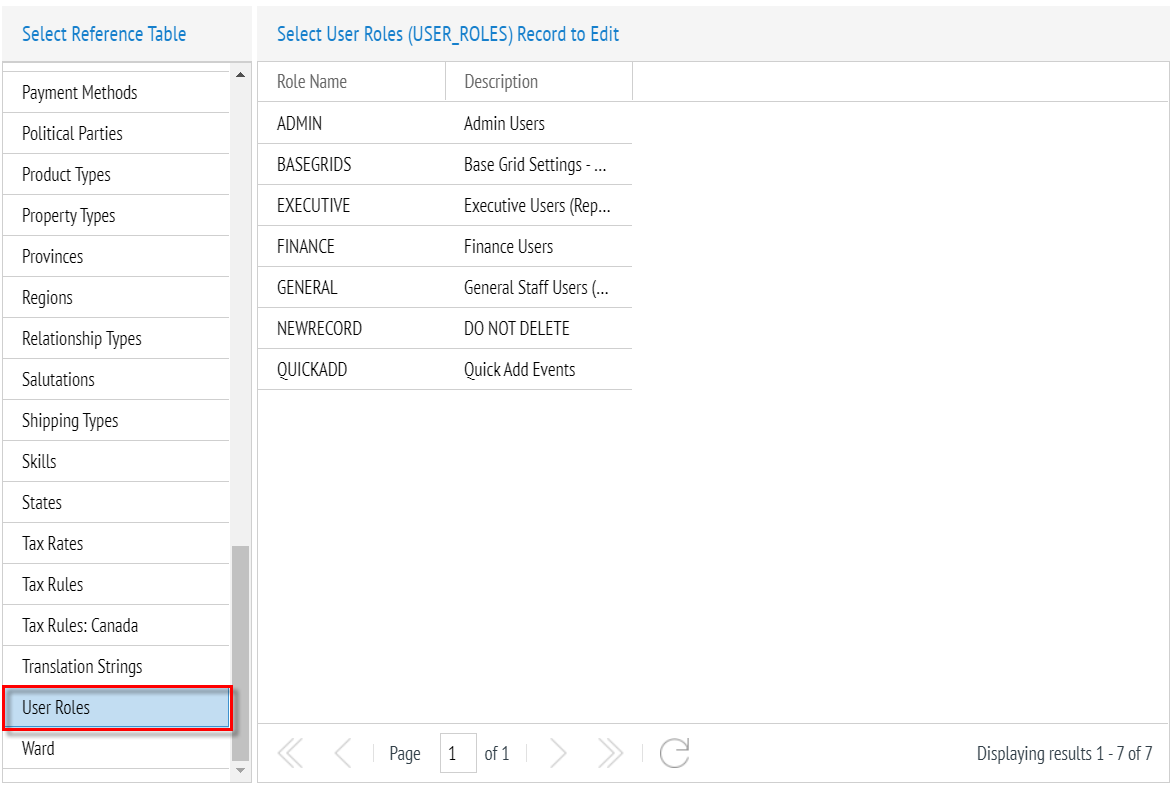Viewport: 1170px width, 785px height.
Task: Click the page number input field
Action: click(458, 753)
